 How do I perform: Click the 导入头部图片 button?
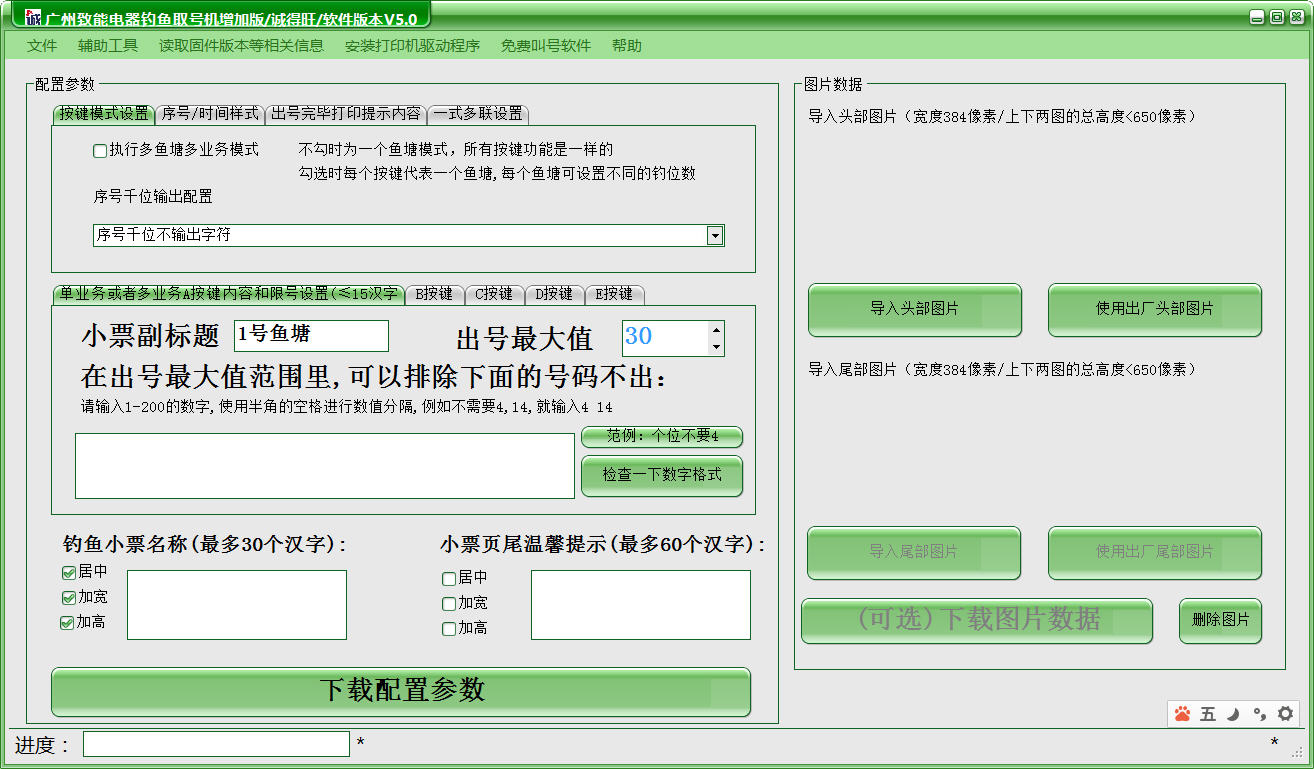coord(913,310)
